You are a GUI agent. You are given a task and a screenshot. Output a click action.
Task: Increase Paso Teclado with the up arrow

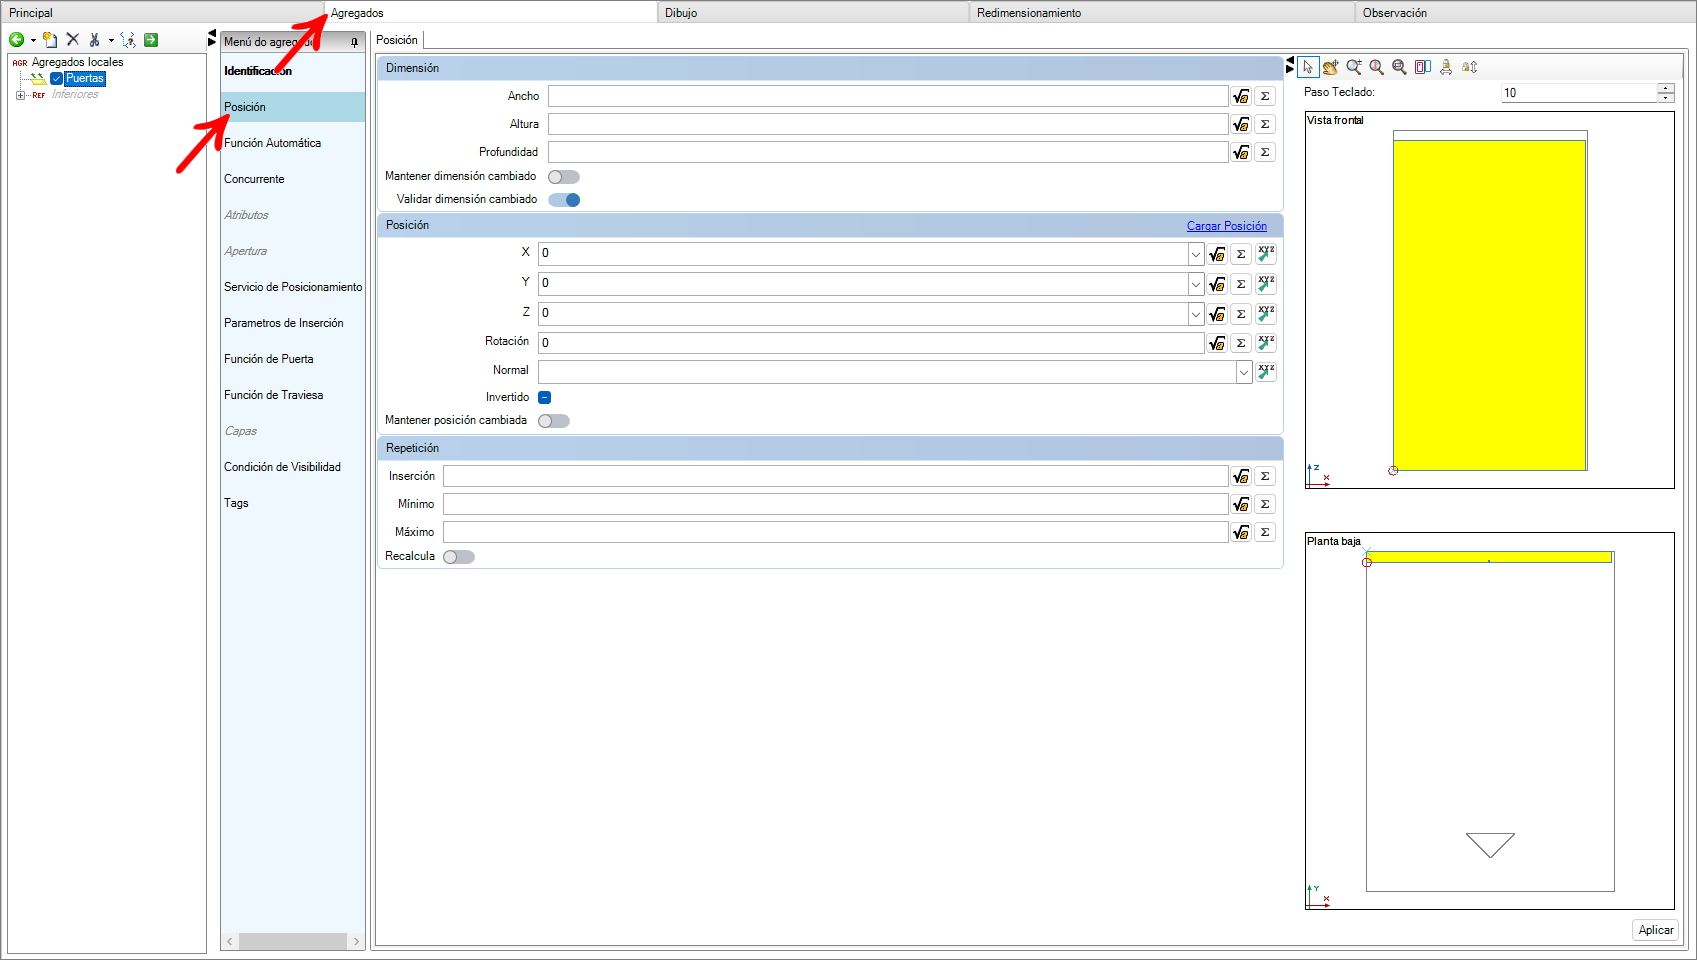[1666, 88]
